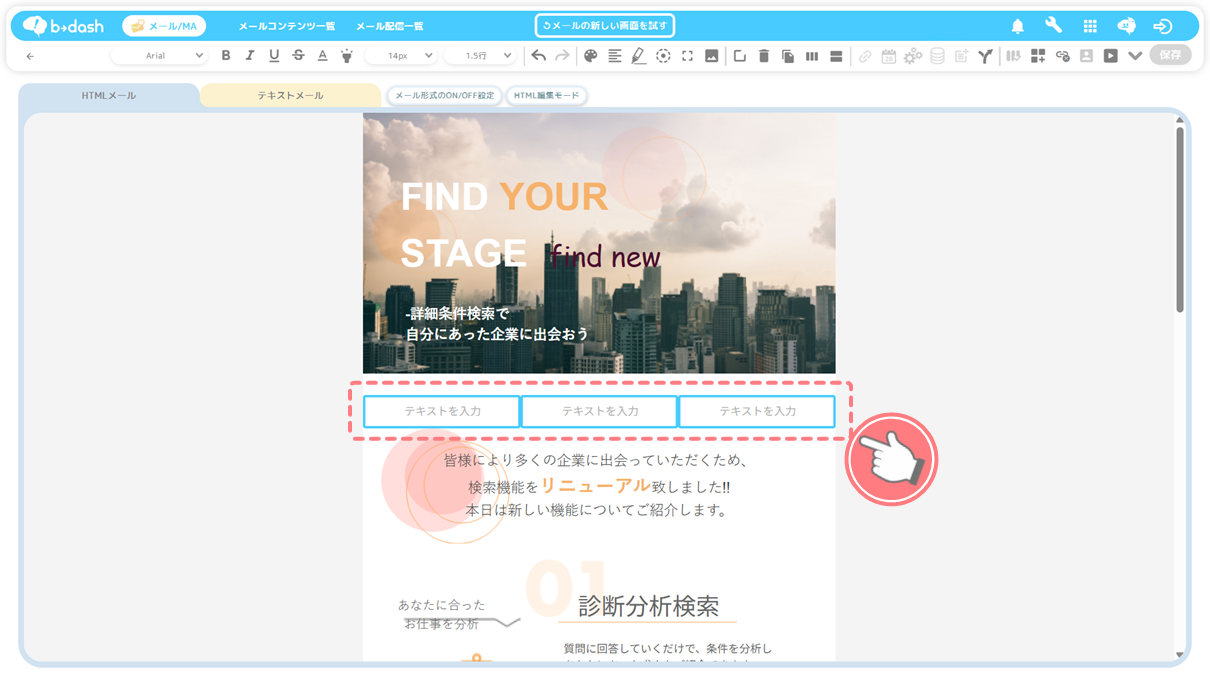Expand the 1.5行 line height dropdown
This screenshot has height=680, width=1210.
480,56
